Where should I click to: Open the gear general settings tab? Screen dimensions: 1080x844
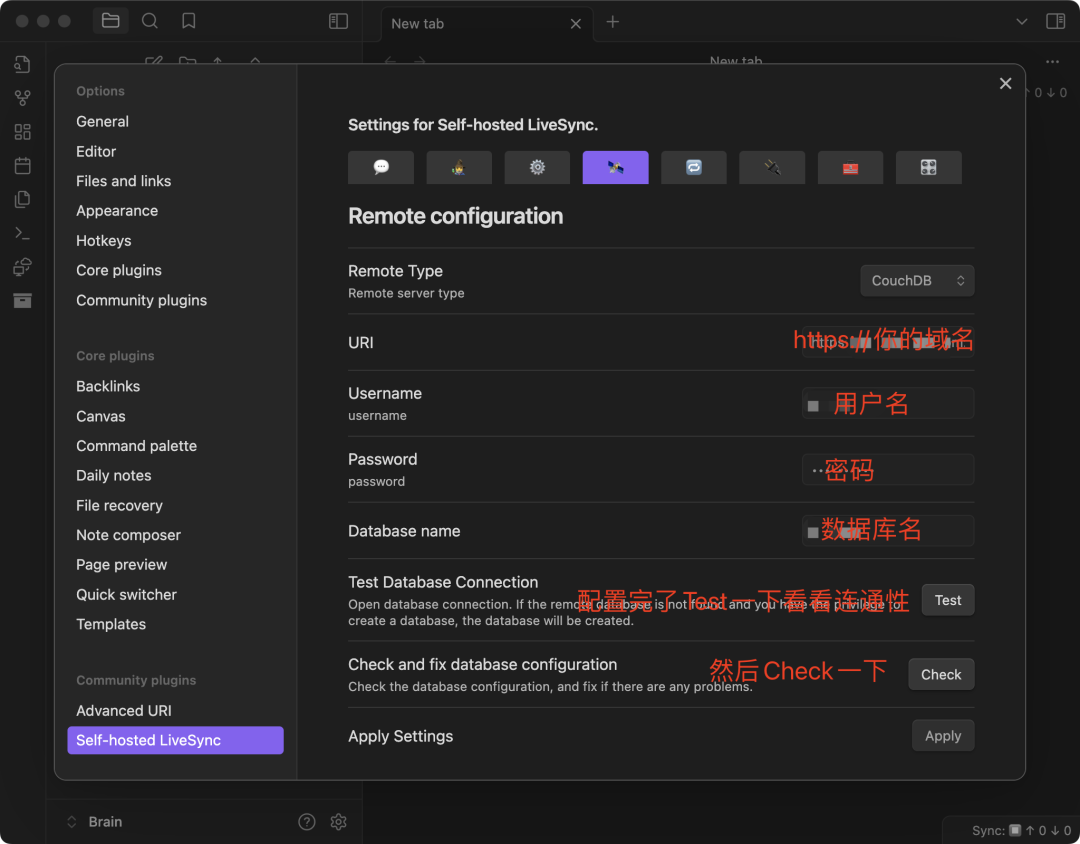pos(537,167)
